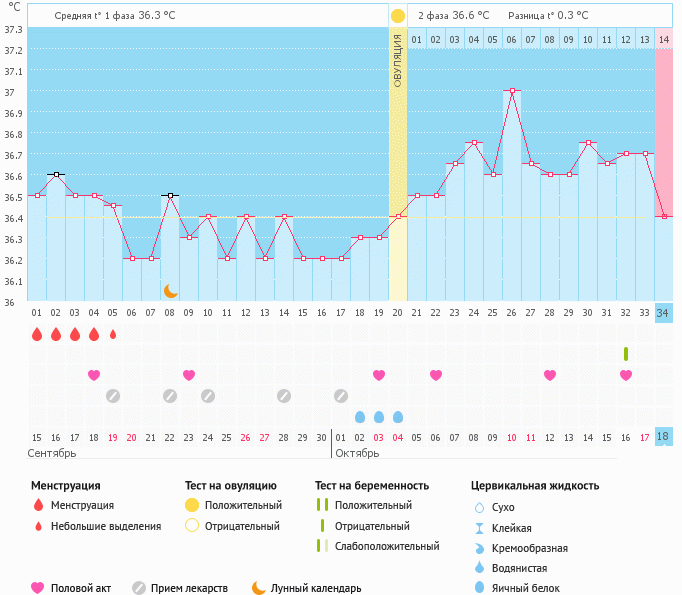Select the highlighted cycle day 34 cell
The height and width of the screenshot is (595, 682).
point(664,313)
